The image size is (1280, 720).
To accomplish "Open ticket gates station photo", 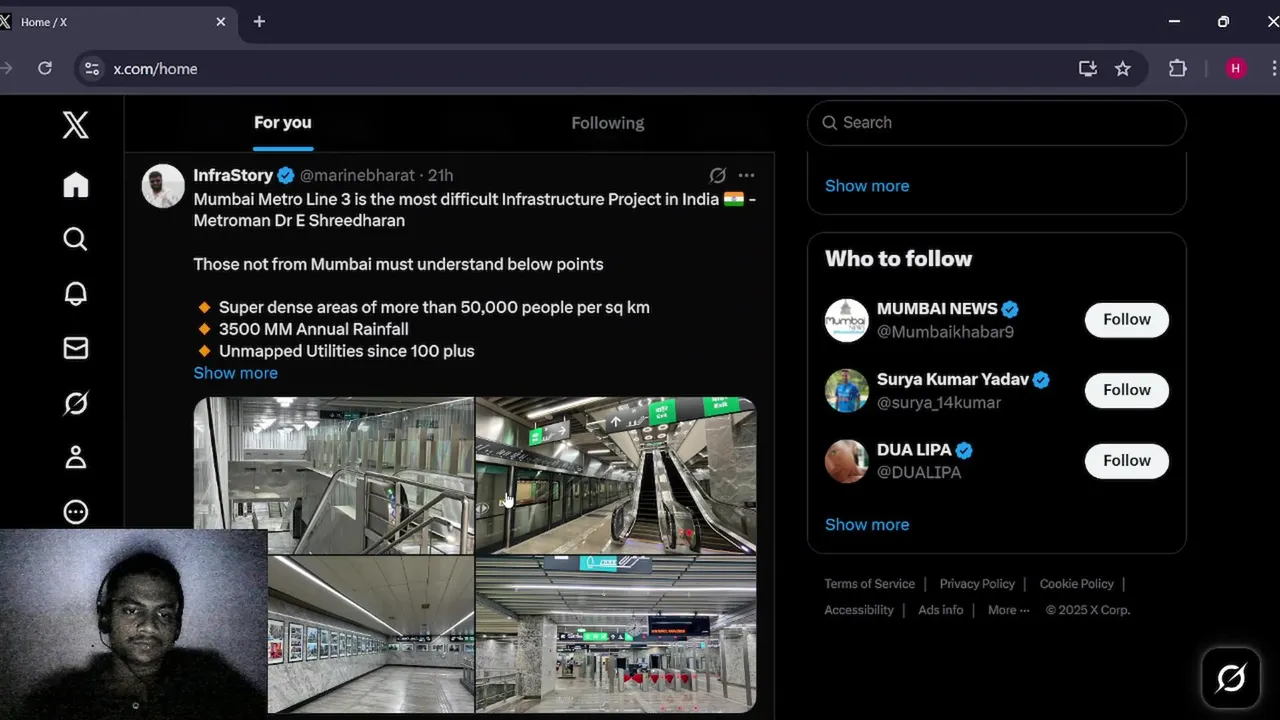I will (x=616, y=634).
